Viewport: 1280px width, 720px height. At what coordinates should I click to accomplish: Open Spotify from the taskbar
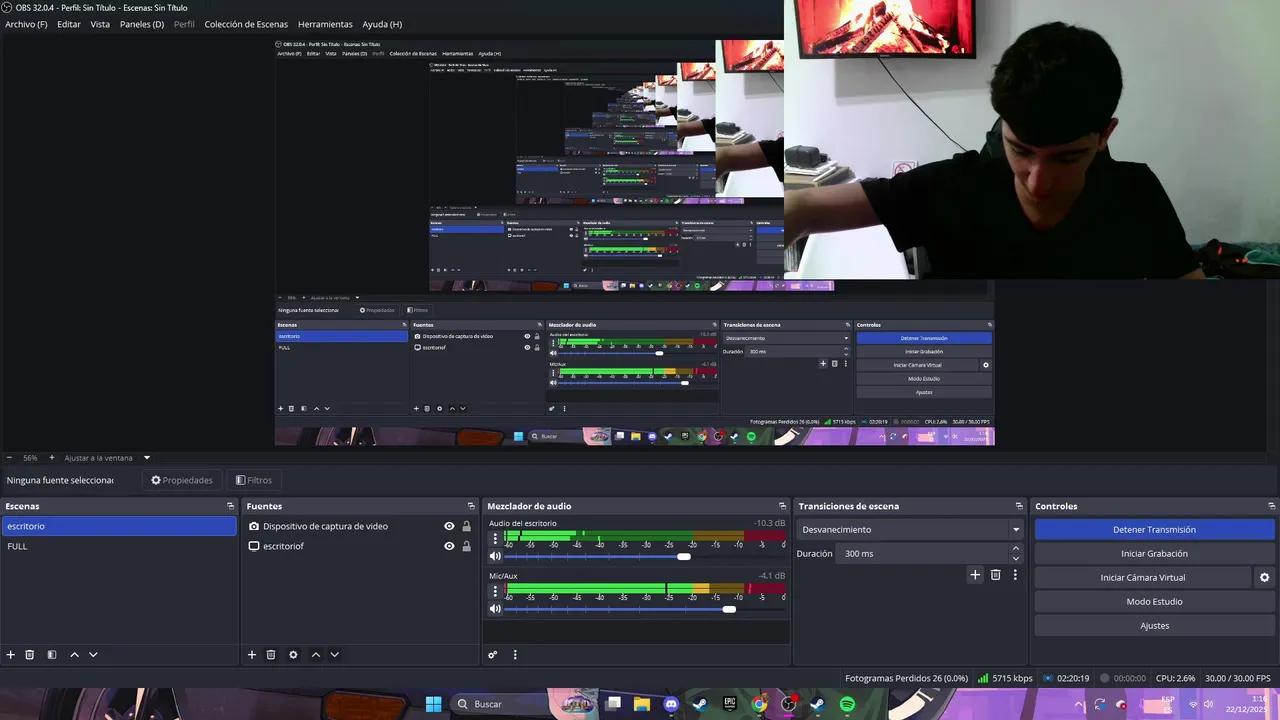847,704
